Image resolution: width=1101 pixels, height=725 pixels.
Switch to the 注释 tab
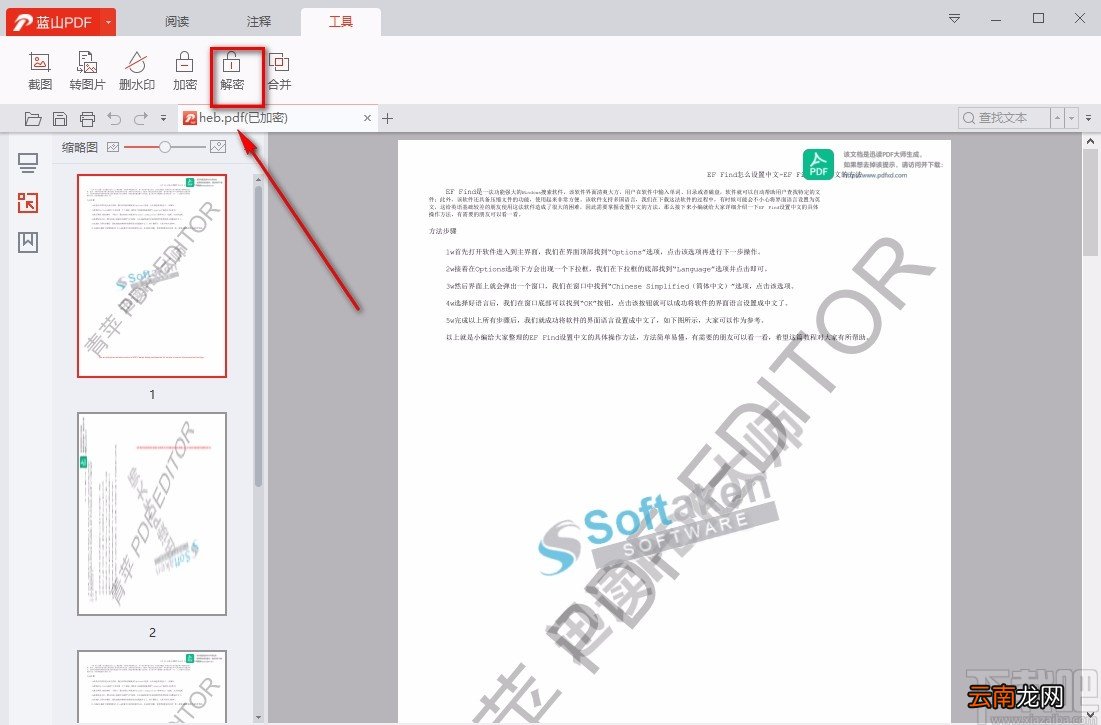[258, 22]
